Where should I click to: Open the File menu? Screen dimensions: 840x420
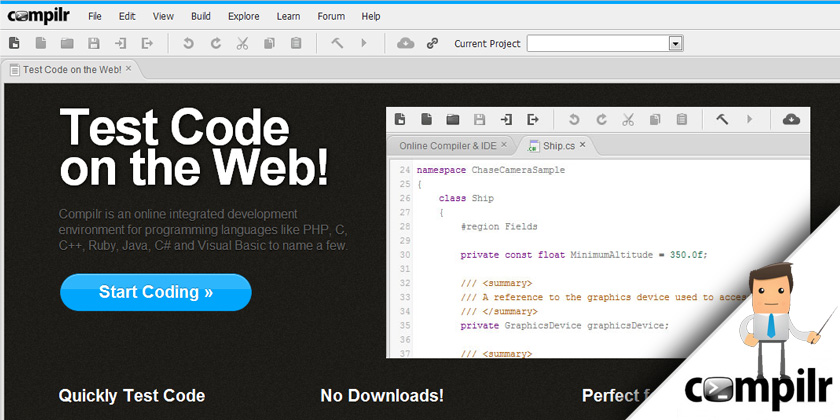[x=95, y=16]
